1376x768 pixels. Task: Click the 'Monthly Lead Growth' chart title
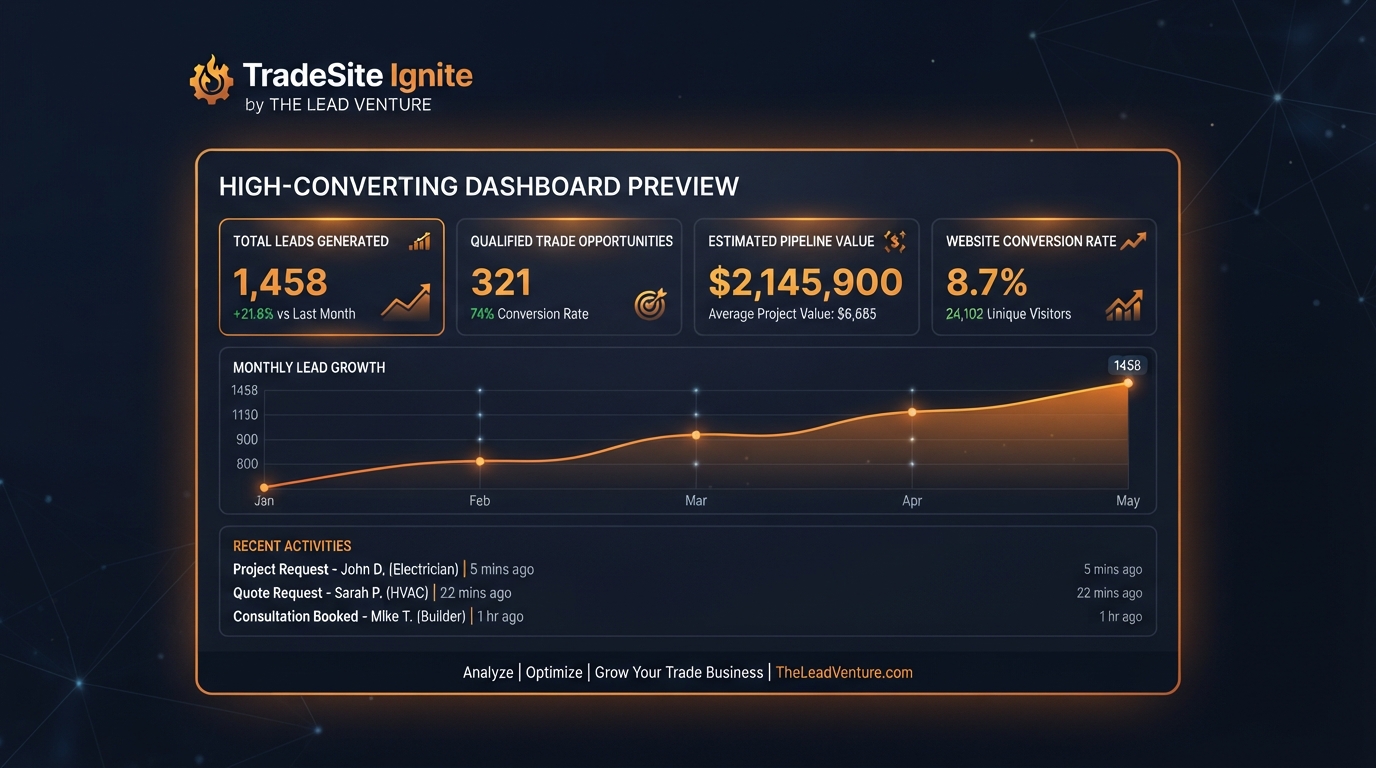coord(309,367)
